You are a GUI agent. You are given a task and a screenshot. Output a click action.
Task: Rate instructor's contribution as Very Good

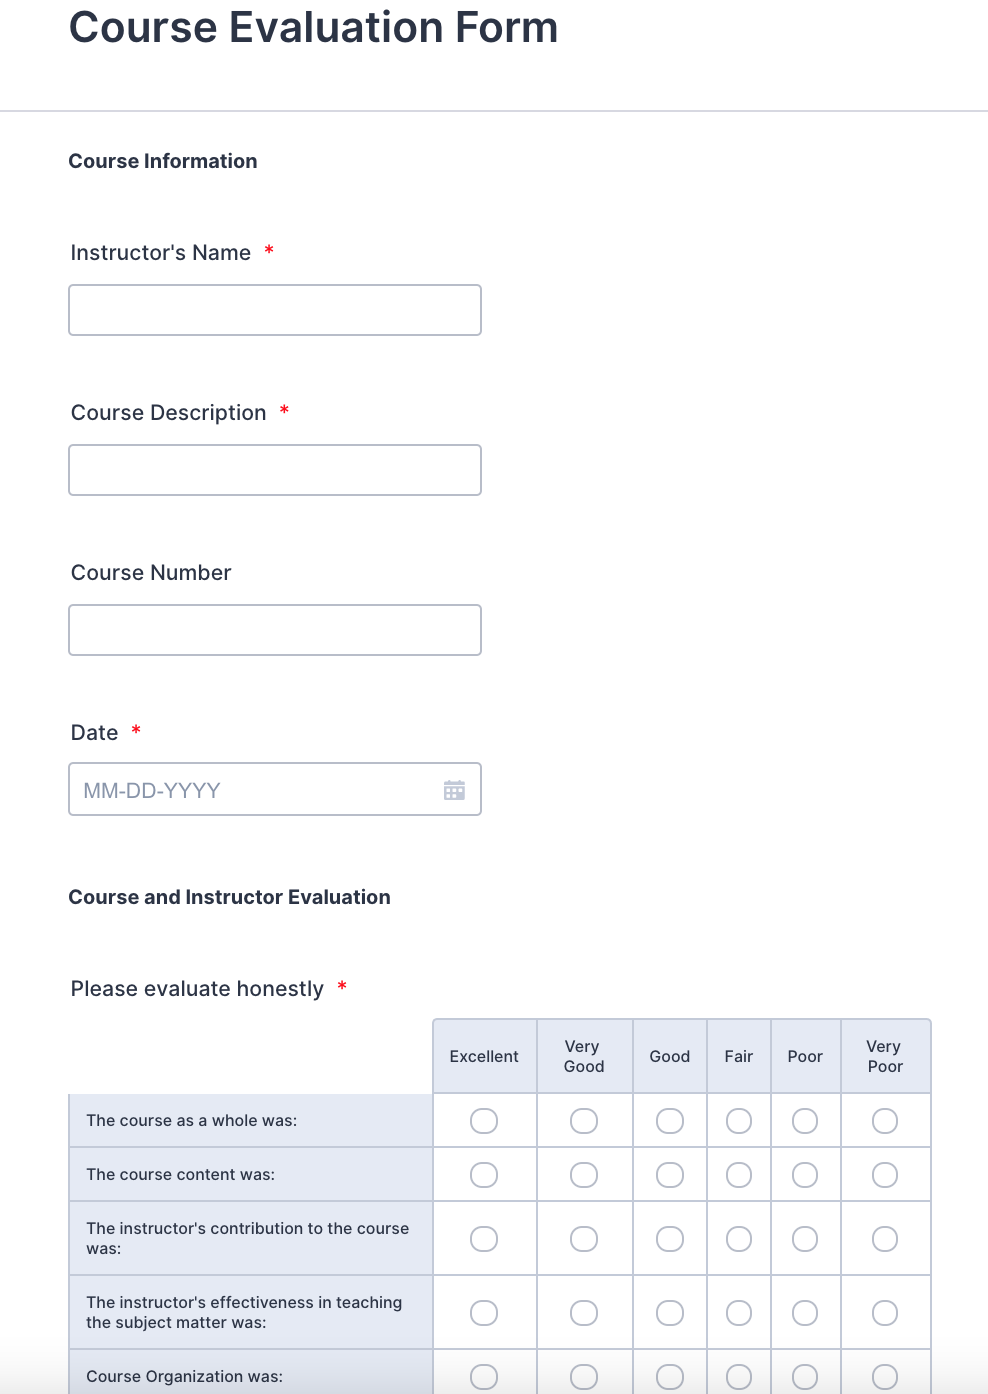pyautogui.click(x=584, y=1239)
